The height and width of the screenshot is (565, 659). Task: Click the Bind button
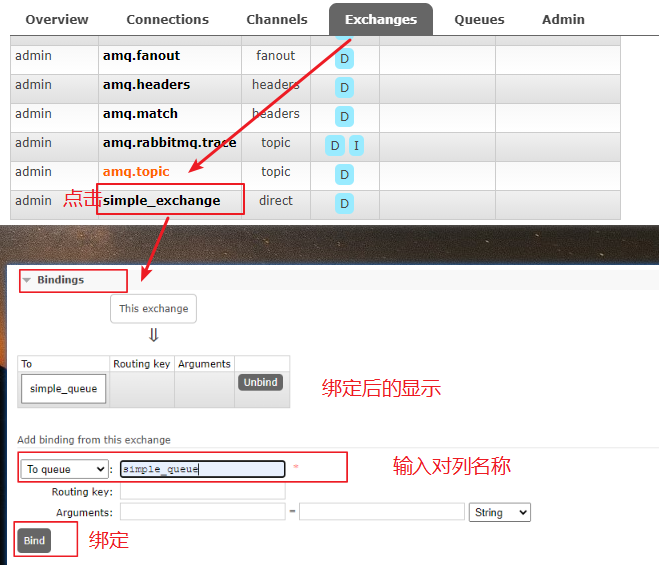(x=34, y=541)
